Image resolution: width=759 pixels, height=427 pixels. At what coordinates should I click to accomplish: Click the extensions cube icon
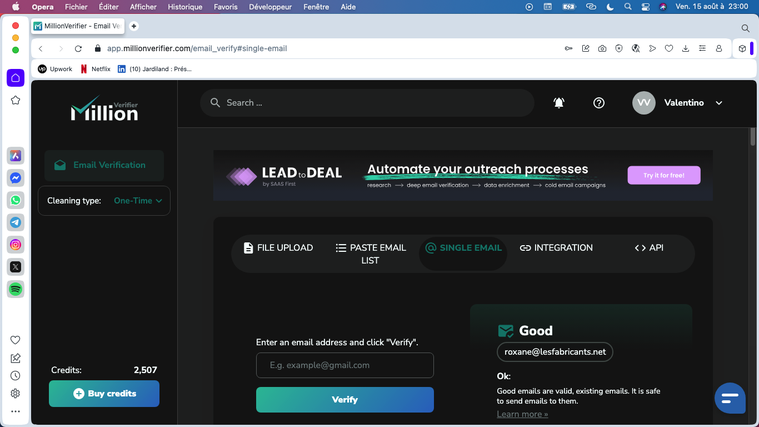coord(742,48)
